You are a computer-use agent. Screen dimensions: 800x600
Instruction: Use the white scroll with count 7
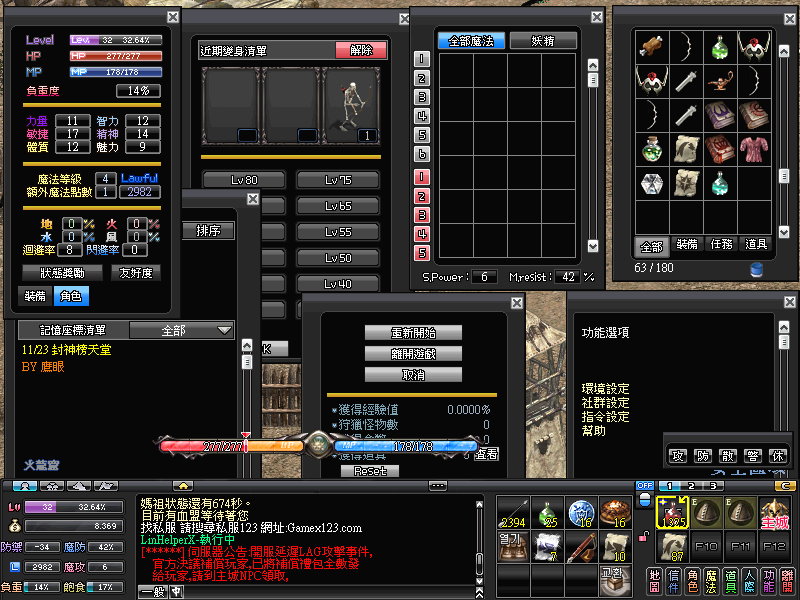point(547,547)
